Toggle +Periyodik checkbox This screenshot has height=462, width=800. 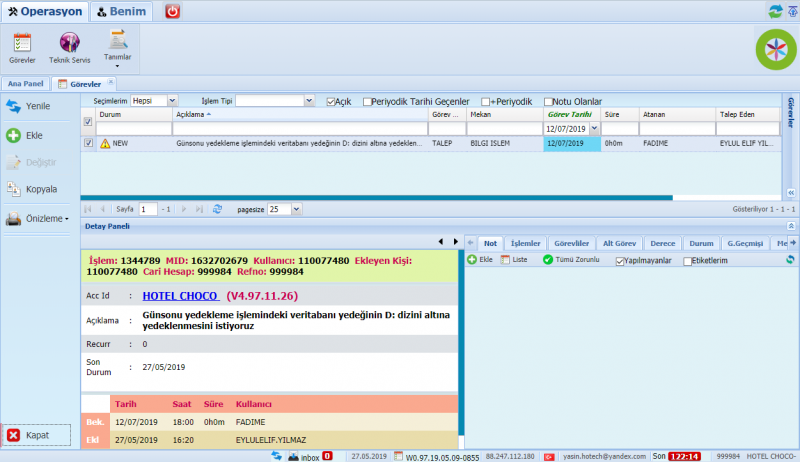[485, 102]
